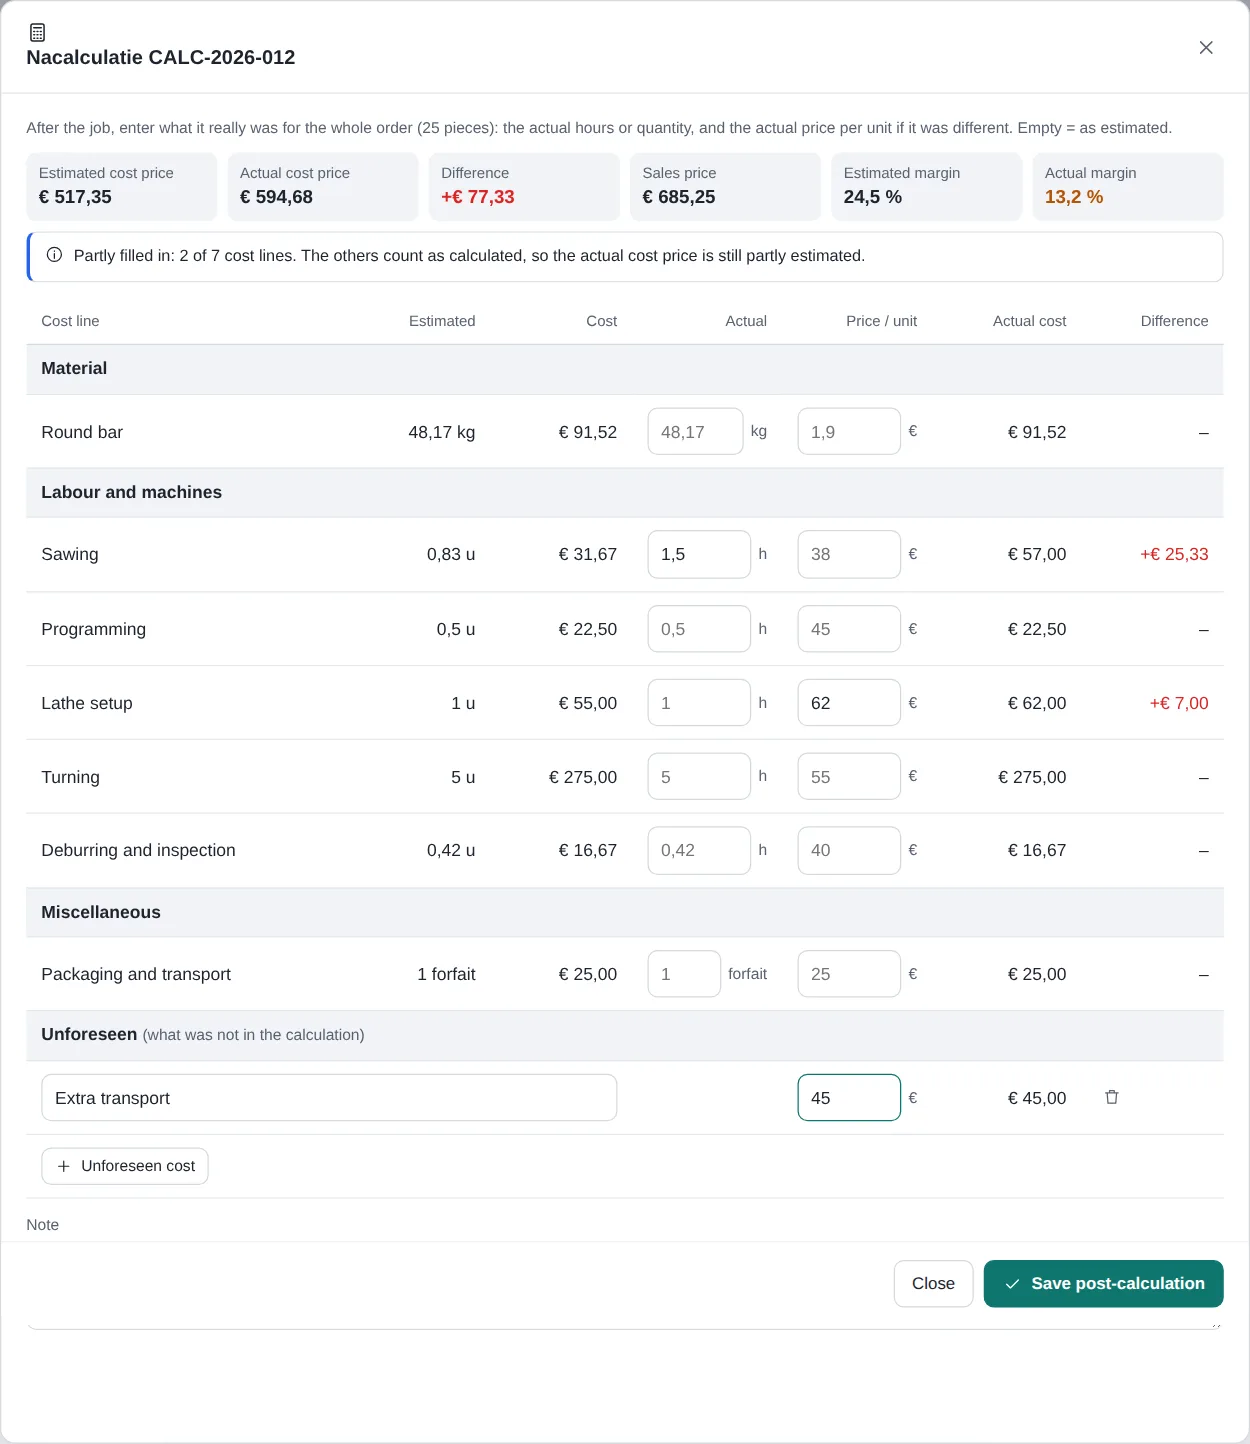This screenshot has width=1250, height=1444.
Task: Click Deburring and inspection price field
Action: 849,850
